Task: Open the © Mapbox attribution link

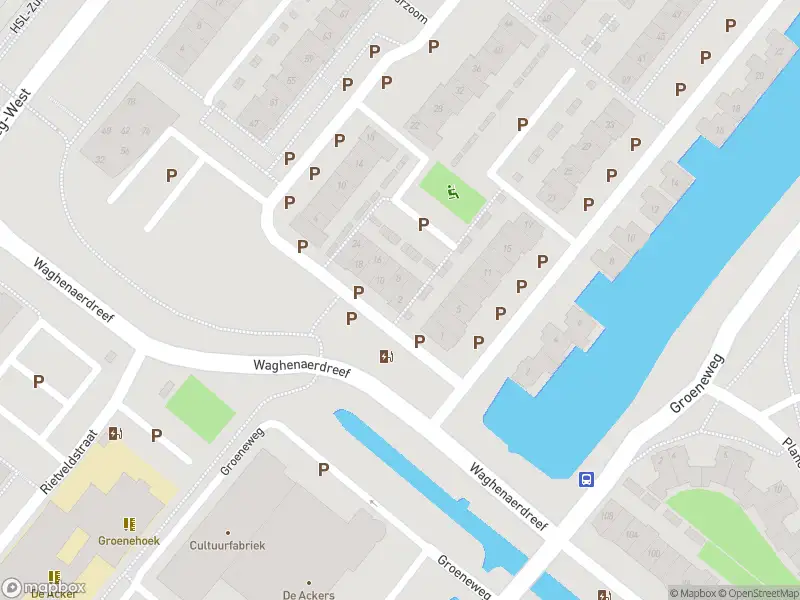Action: click(693, 593)
